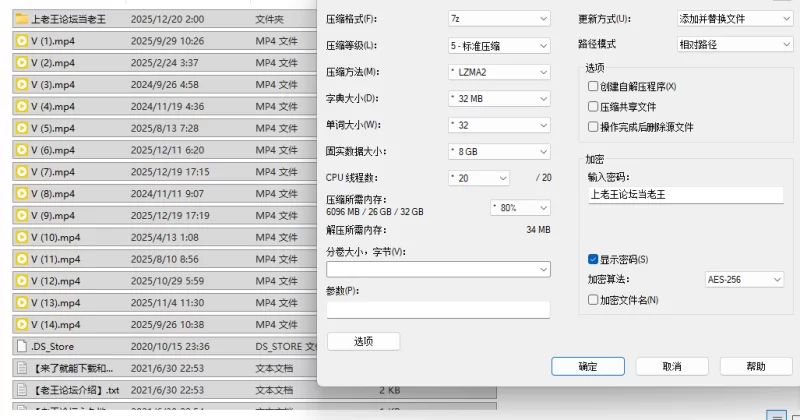The height and width of the screenshot is (420, 800).
Task: Open the 固实数据大小 dropdown showing 8 GB
Action: (x=499, y=152)
